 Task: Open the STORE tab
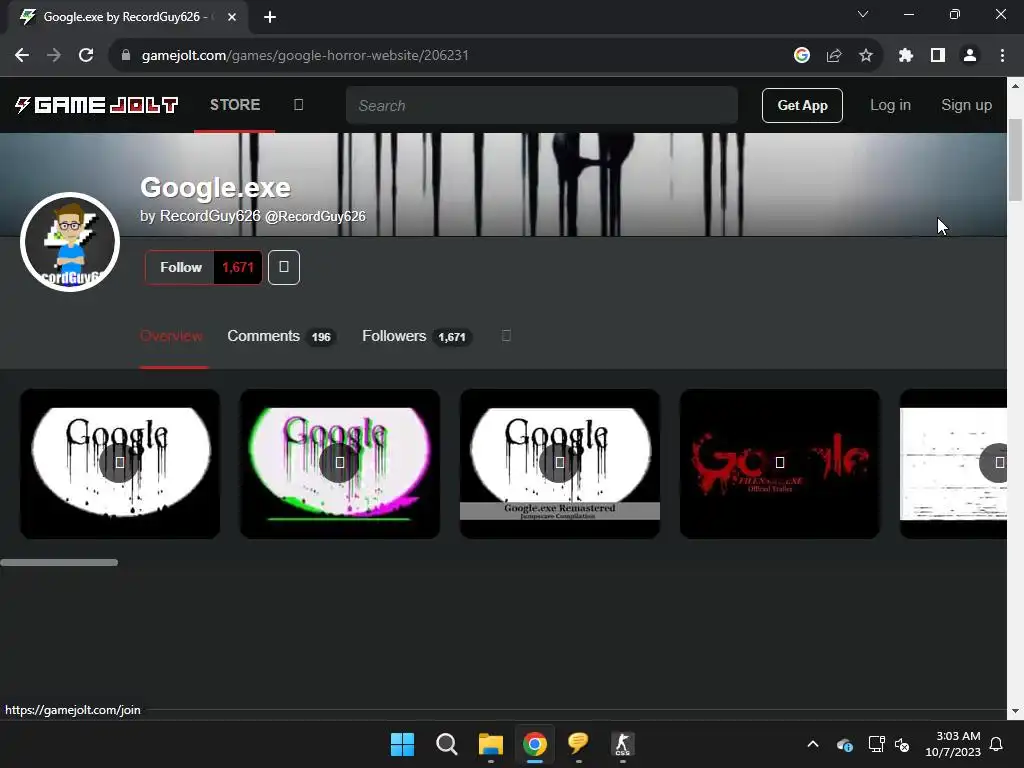234,104
